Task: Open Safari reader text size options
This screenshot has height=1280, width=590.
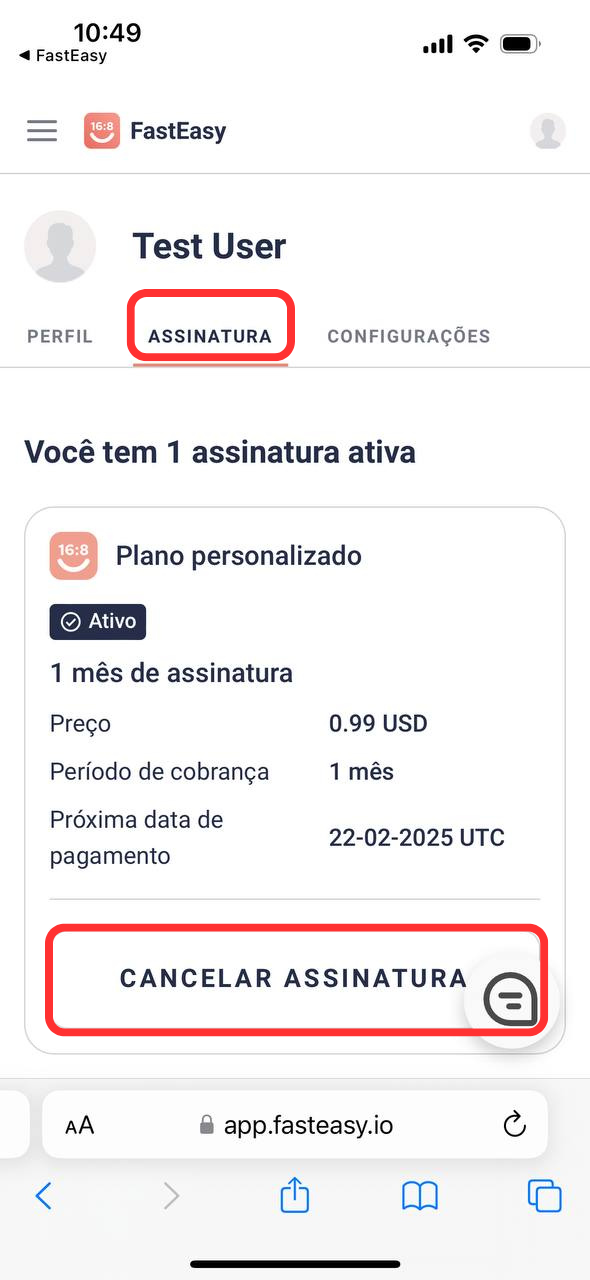Action: click(x=79, y=1126)
